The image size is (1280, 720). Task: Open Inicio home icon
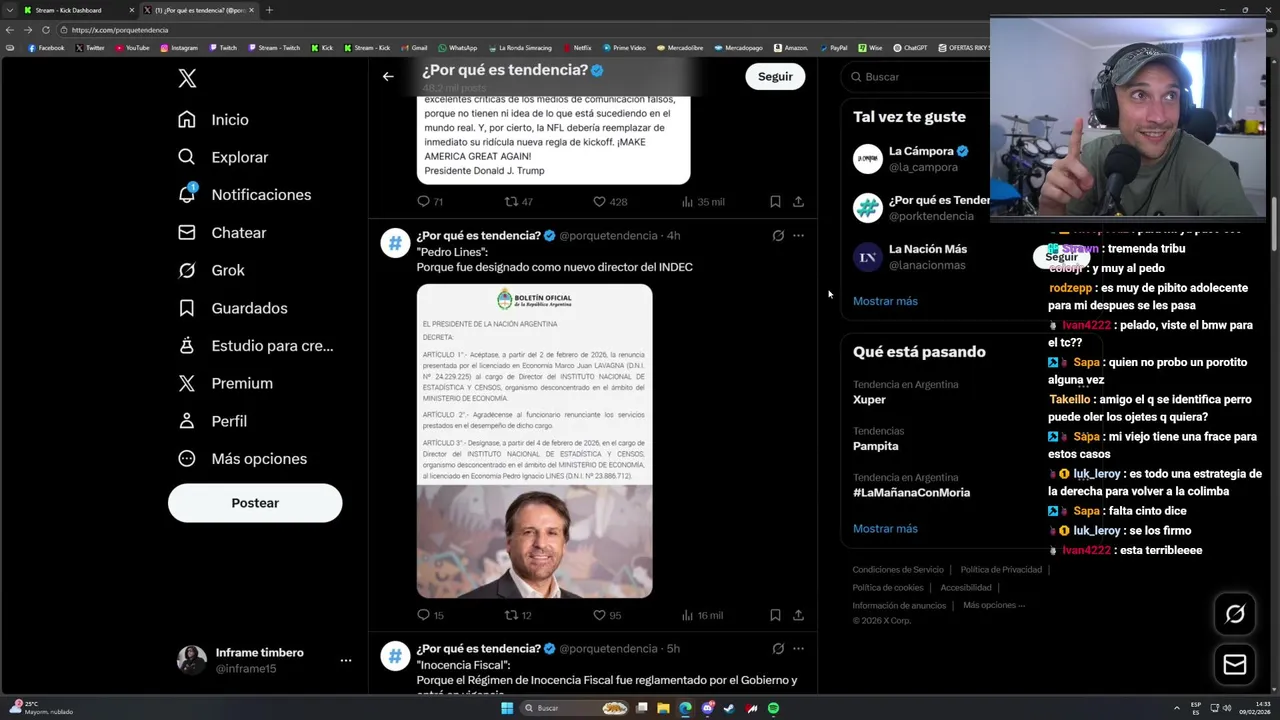click(x=187, y=119)
